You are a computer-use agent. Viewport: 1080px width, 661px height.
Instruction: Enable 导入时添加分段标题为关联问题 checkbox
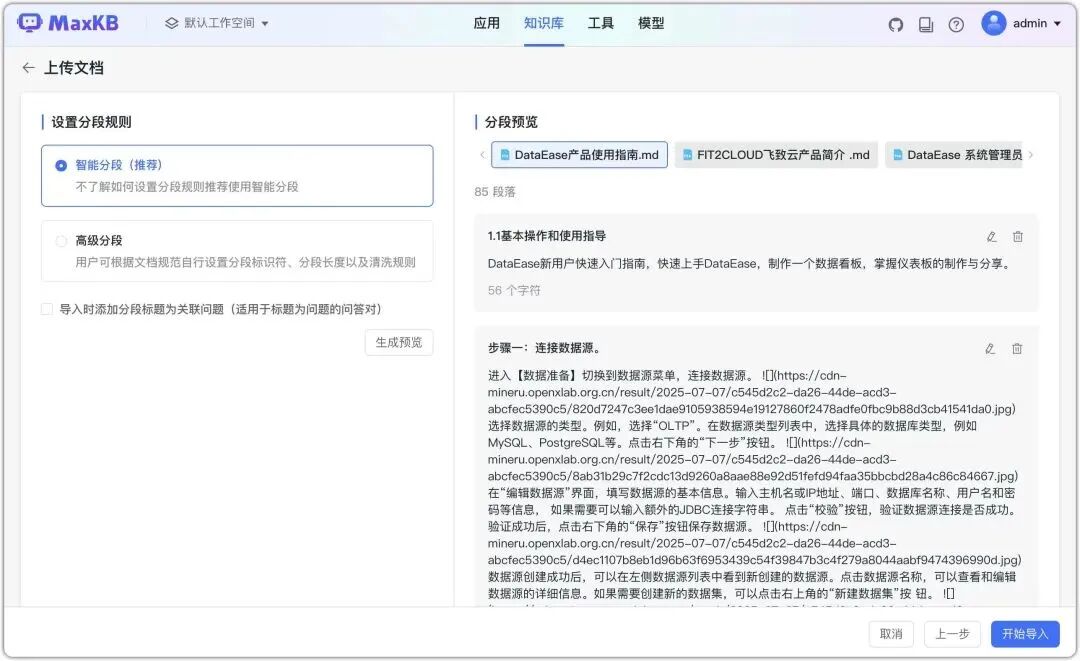click(47, 309)
